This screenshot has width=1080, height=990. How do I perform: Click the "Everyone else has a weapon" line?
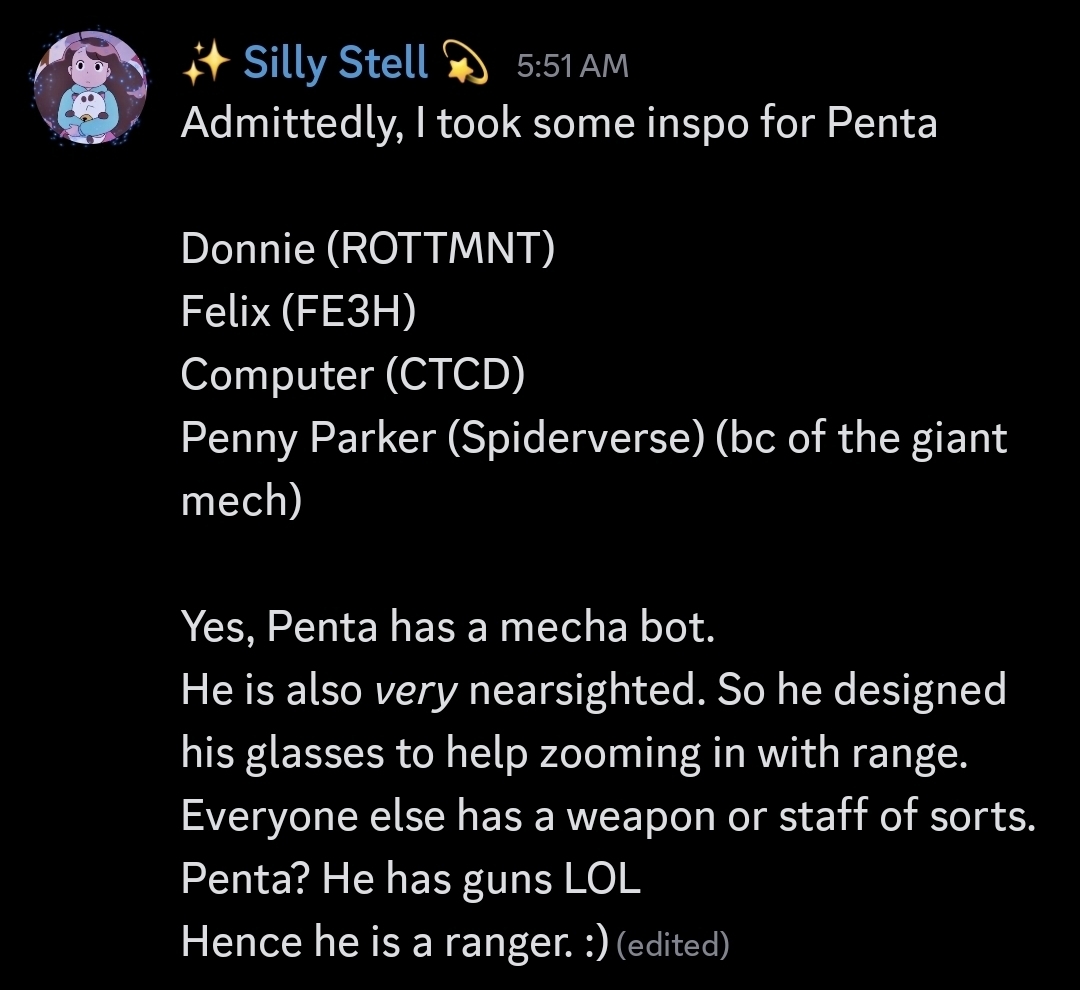click(607, 817)
